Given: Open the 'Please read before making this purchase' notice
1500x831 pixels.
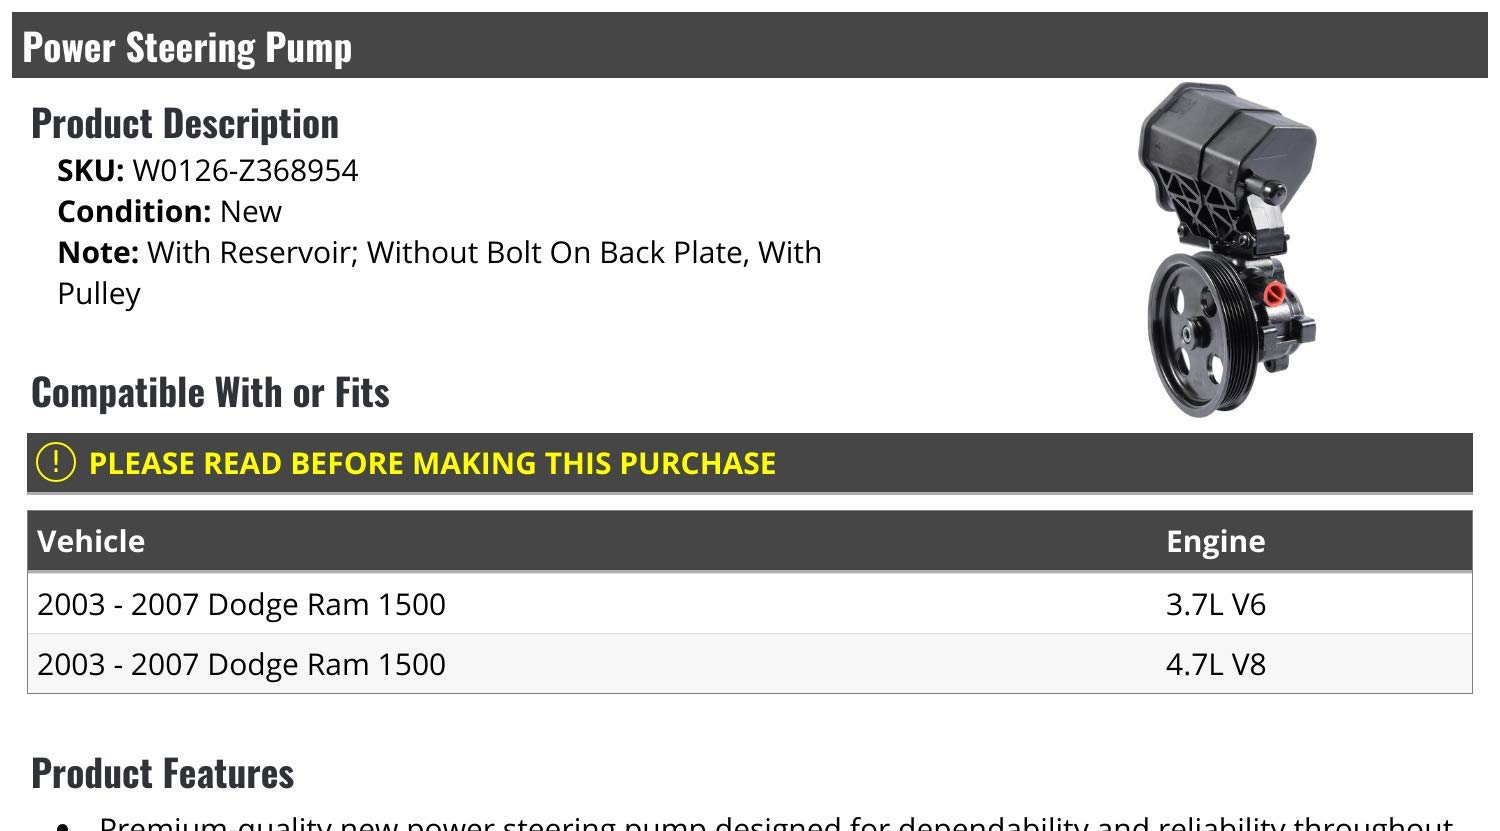Looking at the screenshot, I should point(432,463).
